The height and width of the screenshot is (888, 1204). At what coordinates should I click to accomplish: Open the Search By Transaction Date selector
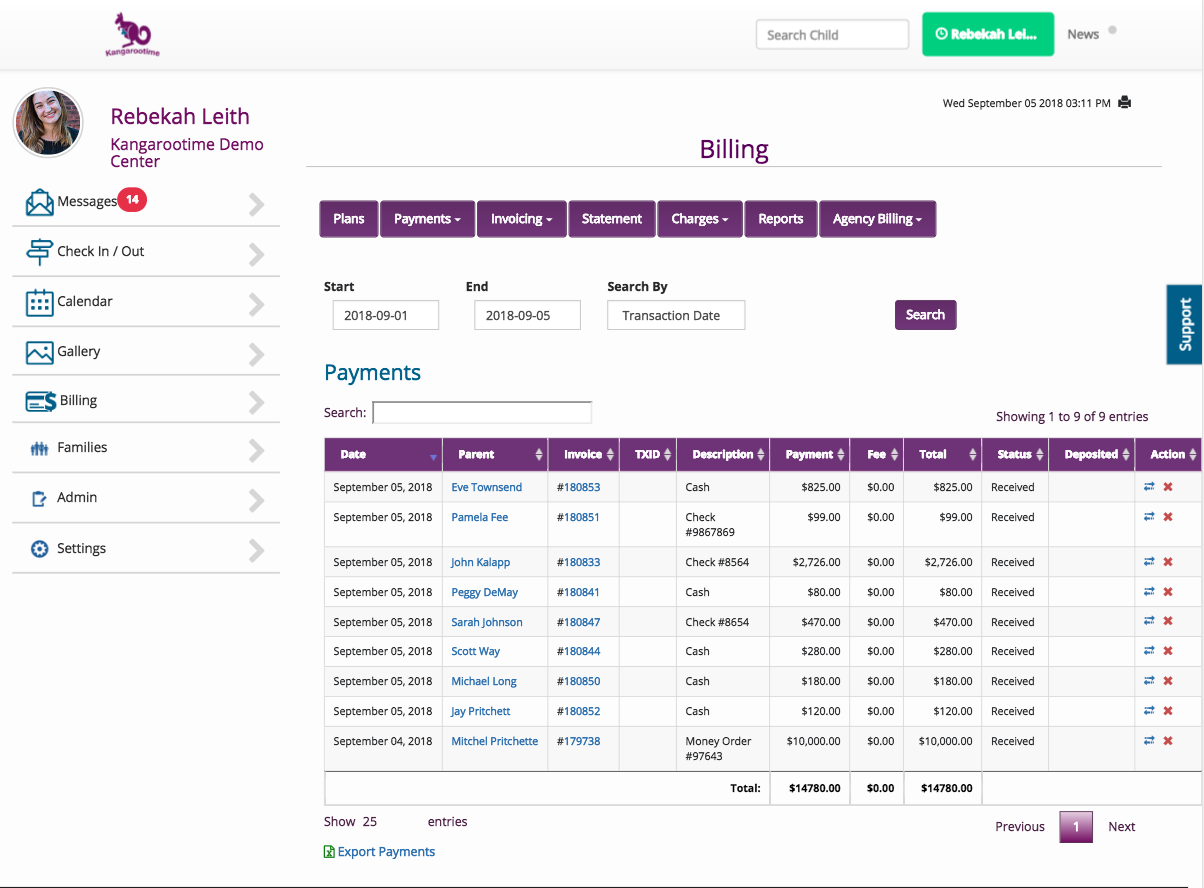pos(676,315)
